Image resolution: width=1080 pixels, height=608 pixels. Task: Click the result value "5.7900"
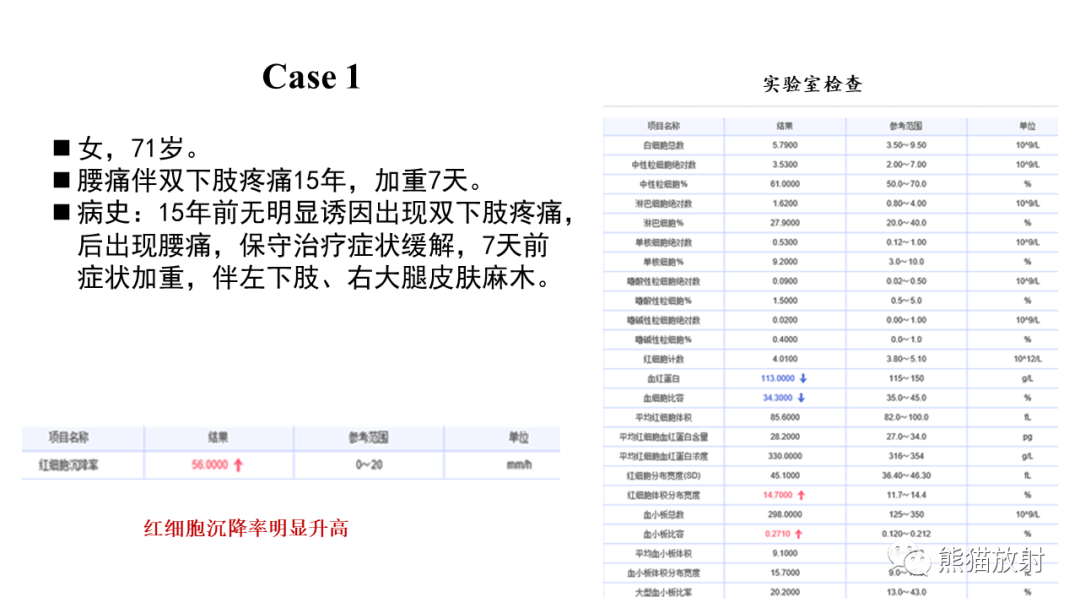tap(785, 145)
